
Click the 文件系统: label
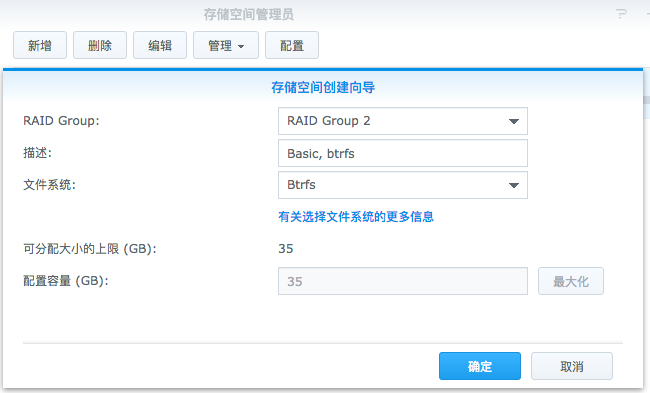click(49, 184)
